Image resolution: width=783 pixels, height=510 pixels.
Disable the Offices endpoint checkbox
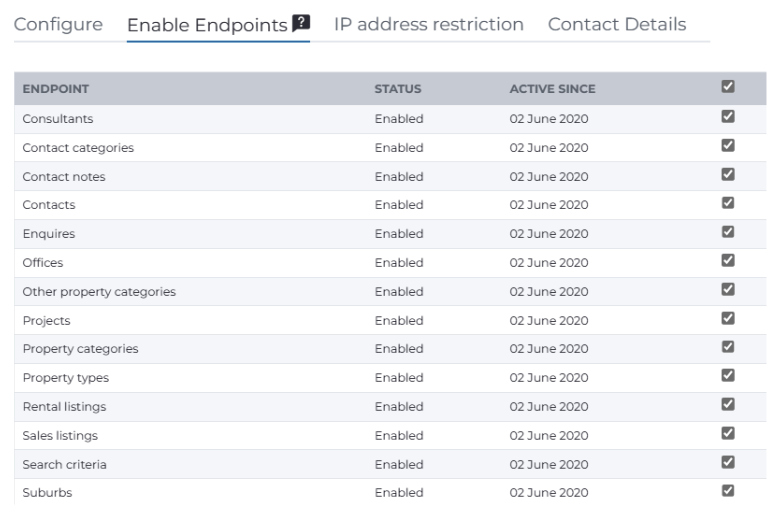[x=728, y=261]
